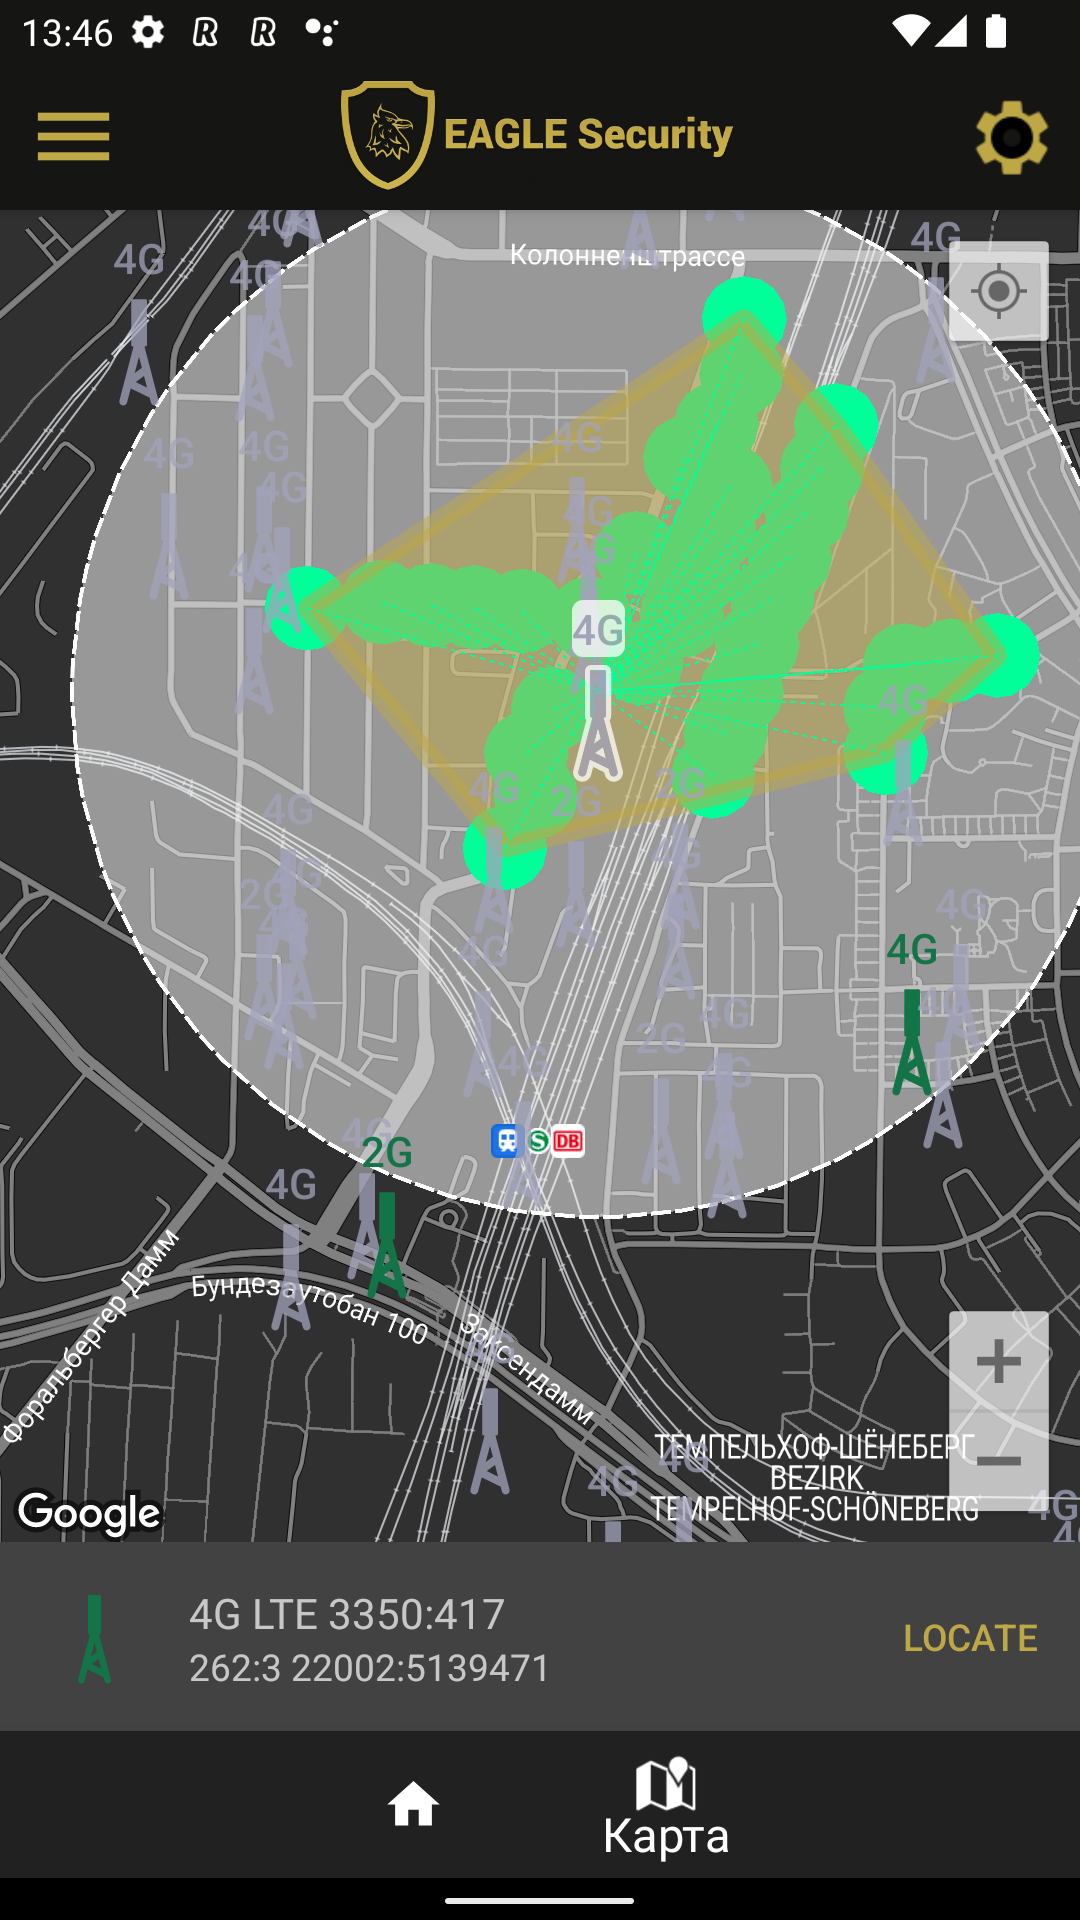Tap the DB rail logo on map
Screen dimensions: 1080x1920
coord(568,1141)
